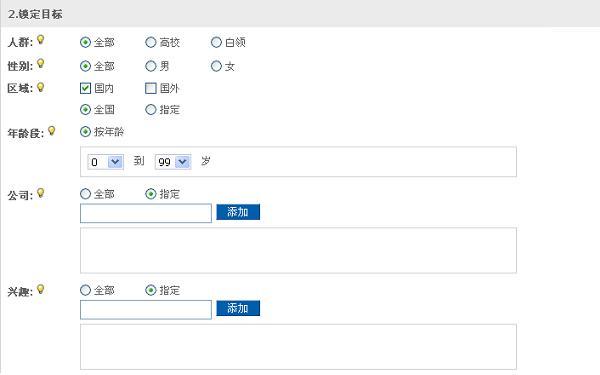Image resolution: width=600 pixels, height=375 pixels.
Task: Click the lightbulb hint icon beside 区域
Action: pos(40,87)
